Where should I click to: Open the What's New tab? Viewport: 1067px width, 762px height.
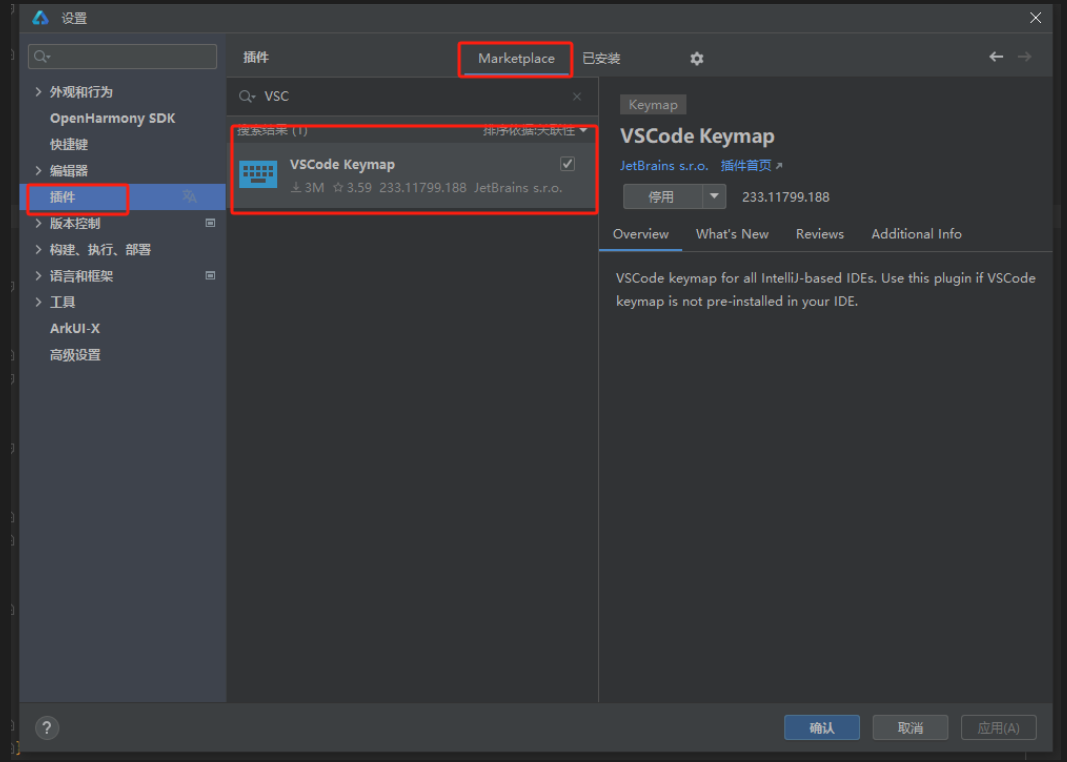point(732,234)
